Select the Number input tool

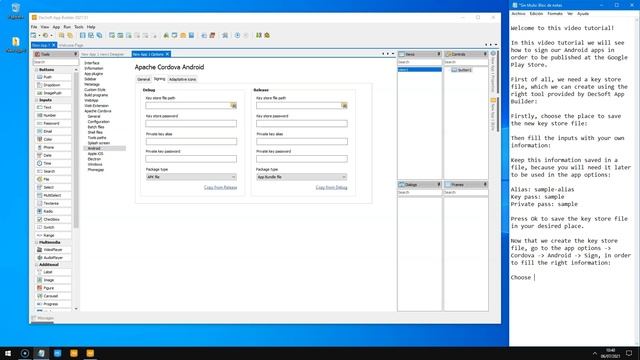click(53, 115)
